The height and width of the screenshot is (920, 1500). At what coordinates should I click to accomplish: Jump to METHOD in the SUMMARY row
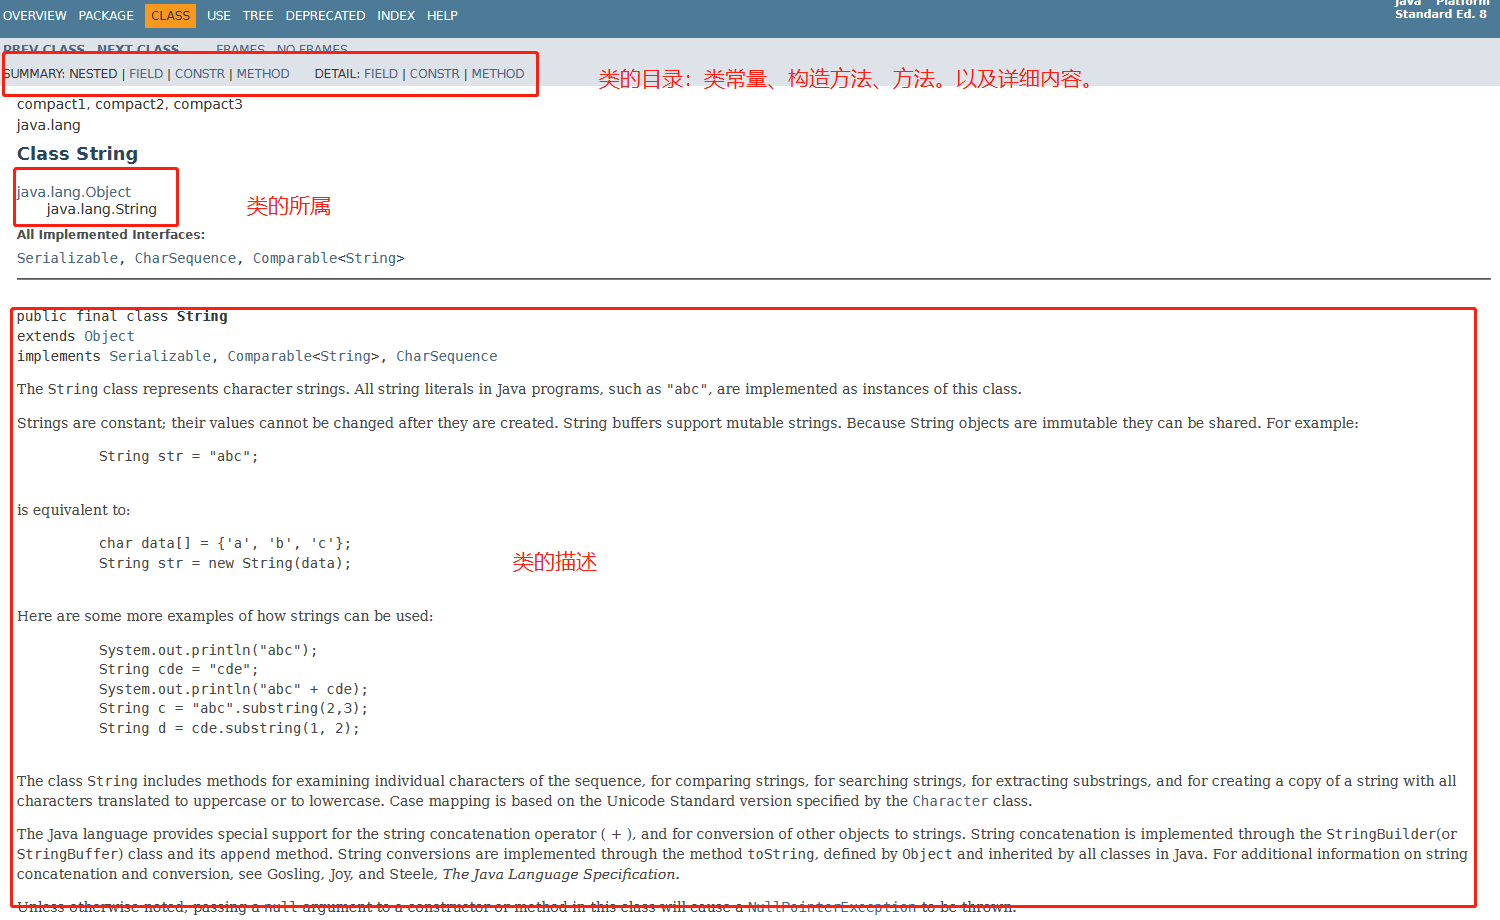point(263,74)
